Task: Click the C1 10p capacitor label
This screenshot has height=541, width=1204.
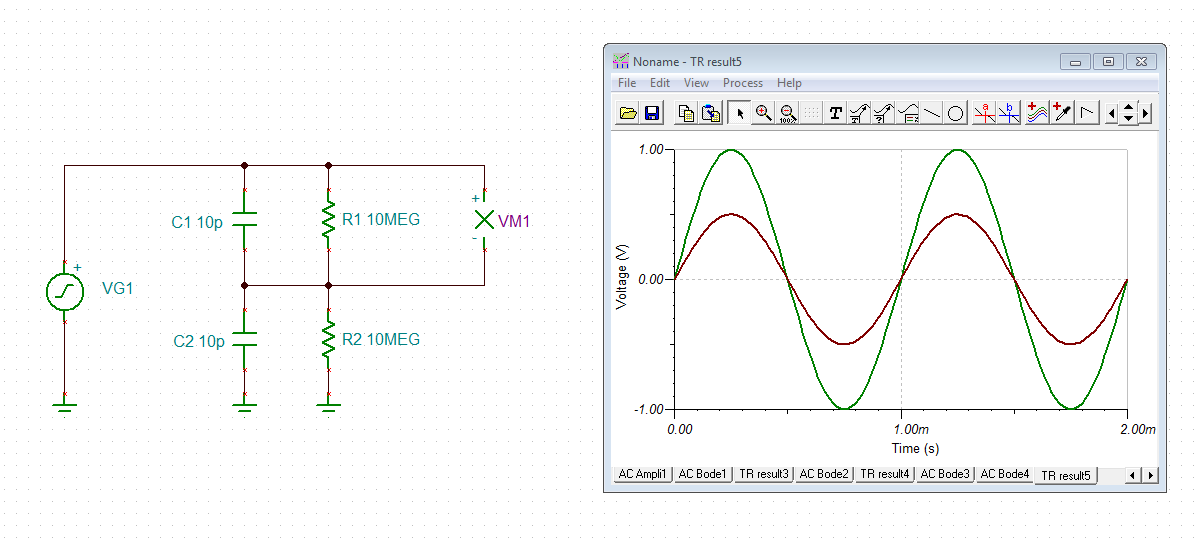Action: (197, 222)
